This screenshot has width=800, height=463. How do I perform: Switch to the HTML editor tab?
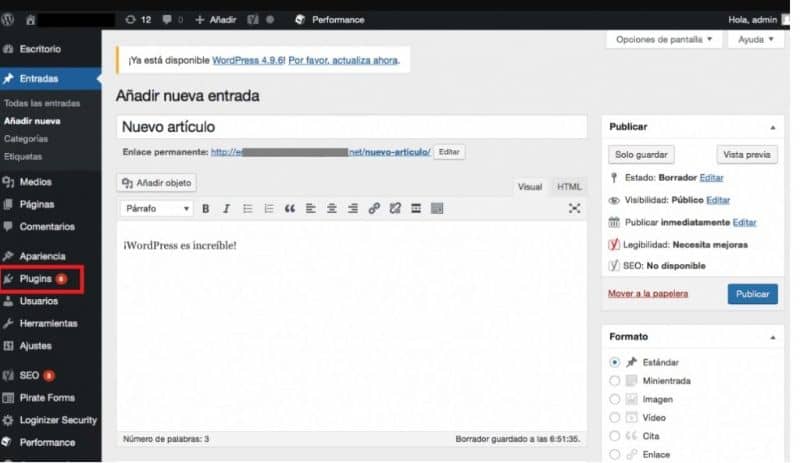coord(569,187)
